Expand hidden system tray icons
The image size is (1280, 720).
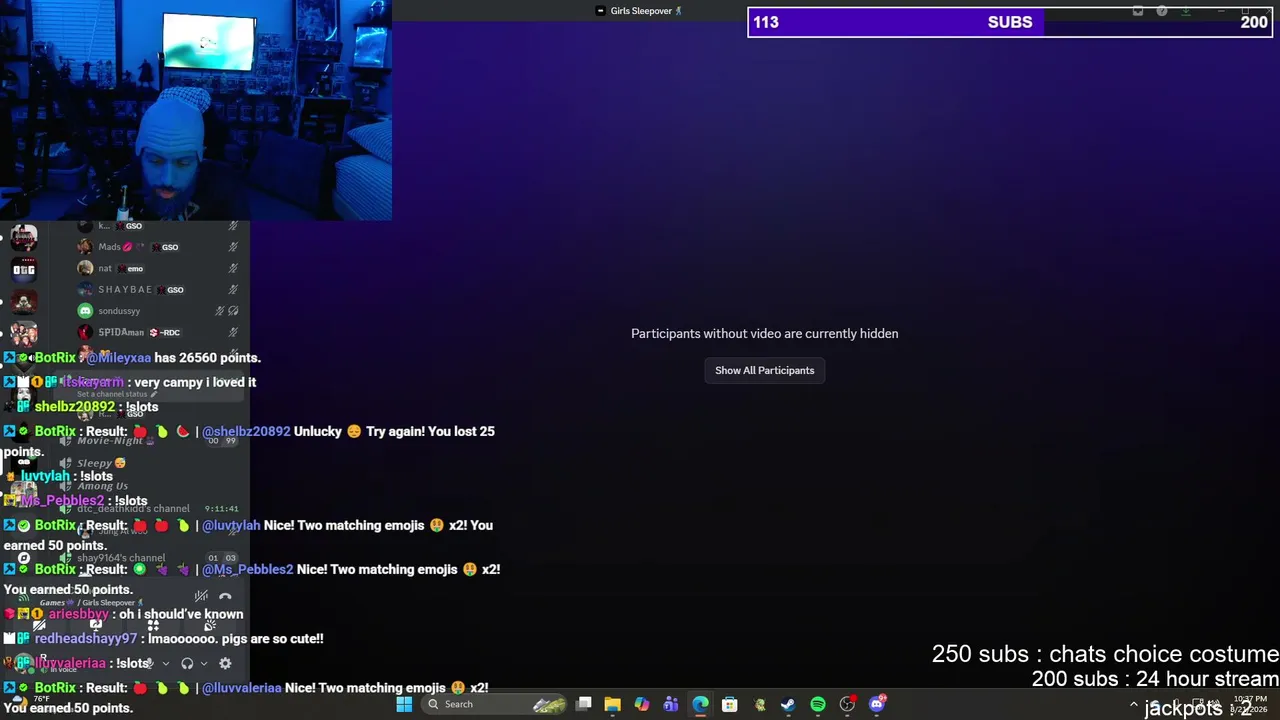pyautogui.click(x=1134, y=704)
